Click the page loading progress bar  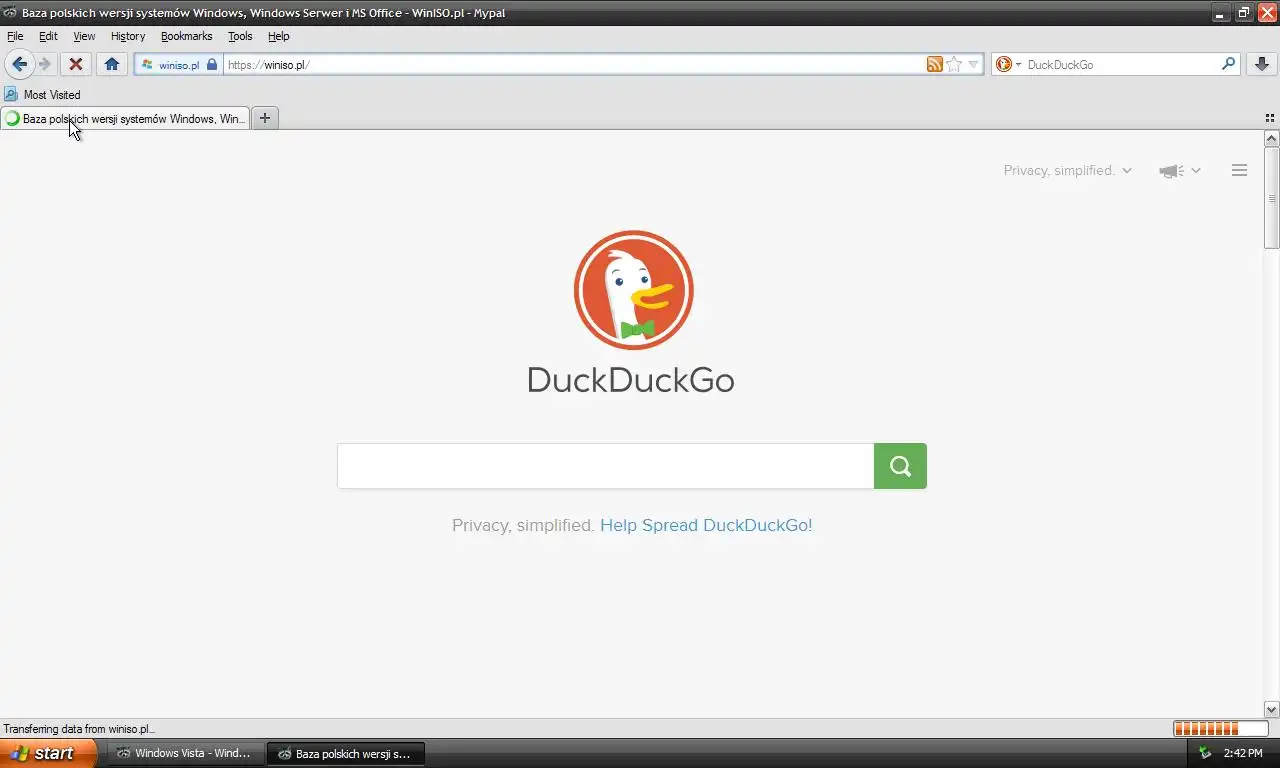pyautogui.click(x=1220, y=729)
